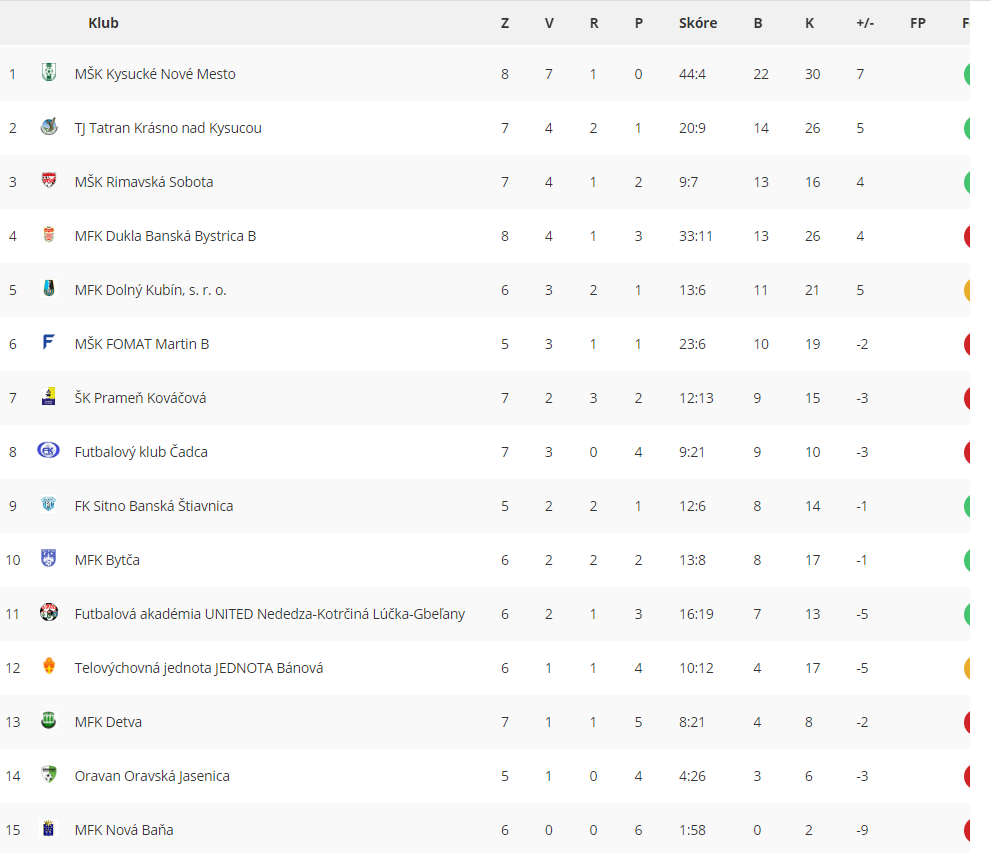Screen dimensions: 991x853
Task: Click the MFK Bytča shield logo
Action: (x=49, y=559)
